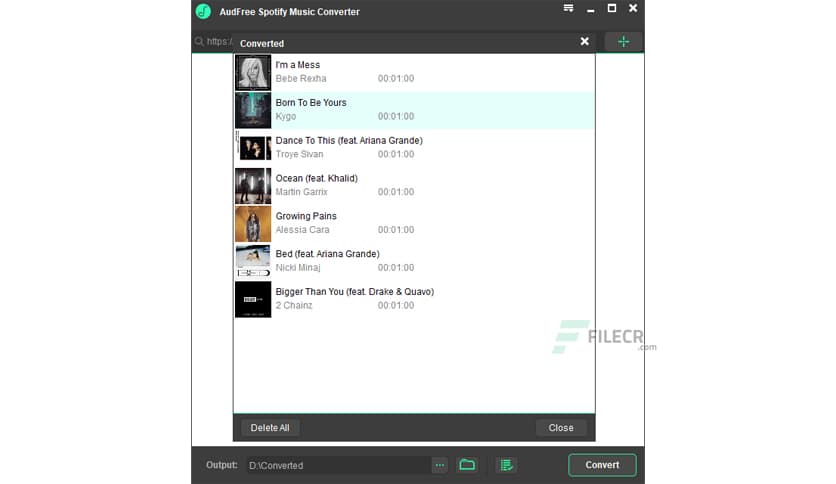Click the Convert button

(x=602, y=465)
